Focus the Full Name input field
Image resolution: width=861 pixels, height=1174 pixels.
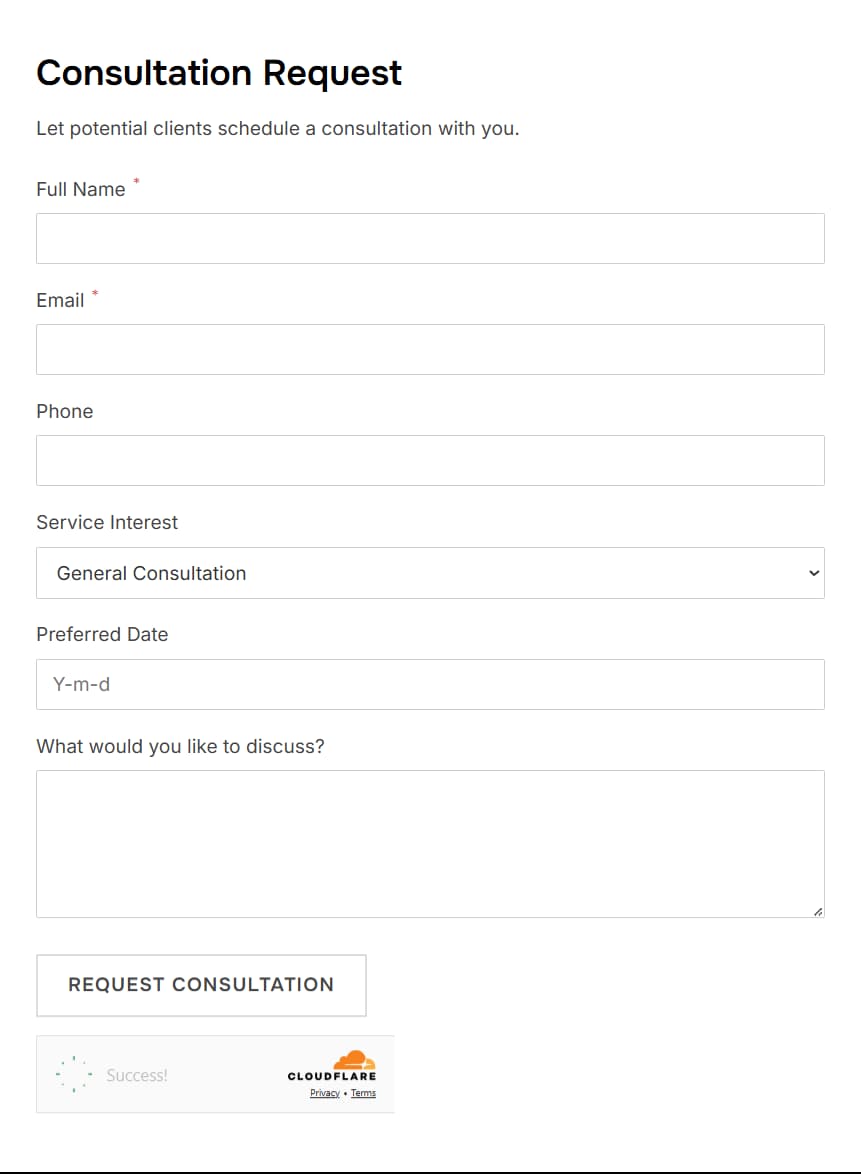pyautogui.click(x=430, y=238)
